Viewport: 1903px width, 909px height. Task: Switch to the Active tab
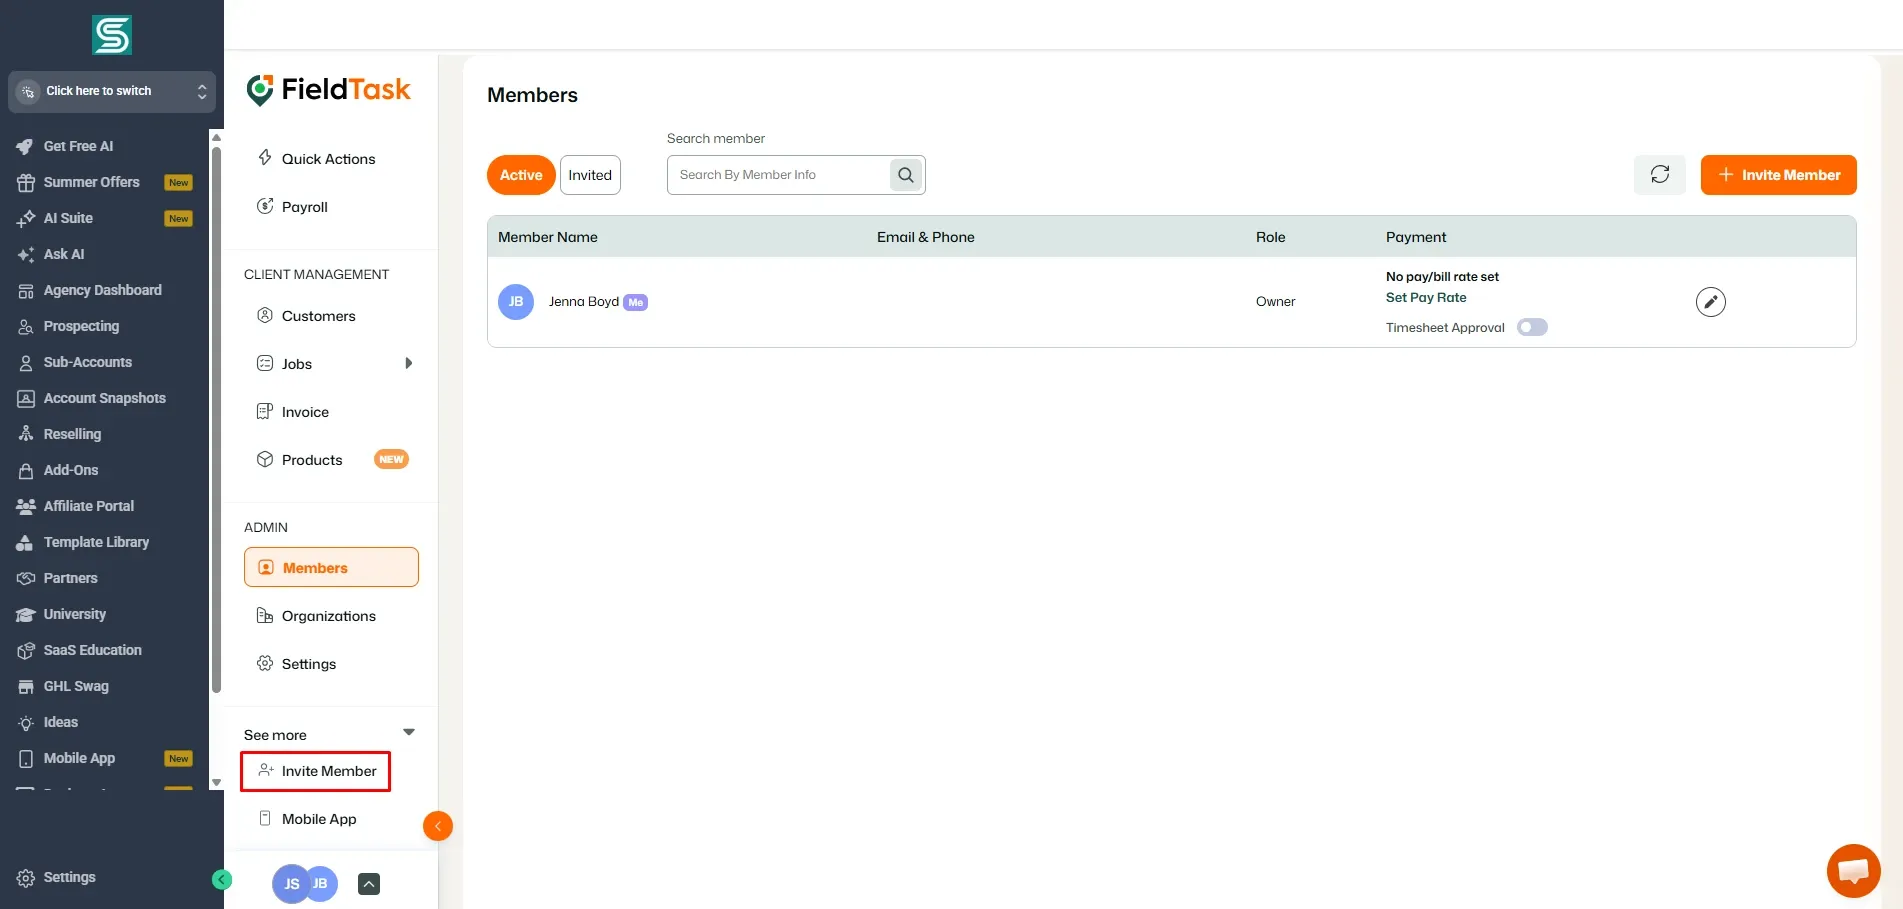pyautogui.click(x=521, y=175)
